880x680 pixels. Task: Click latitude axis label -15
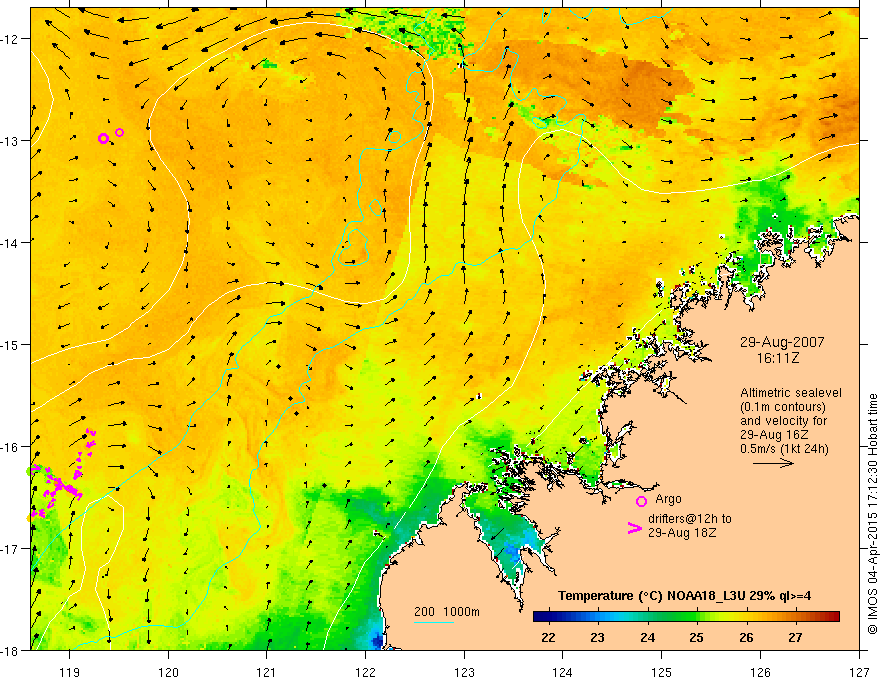11,344
